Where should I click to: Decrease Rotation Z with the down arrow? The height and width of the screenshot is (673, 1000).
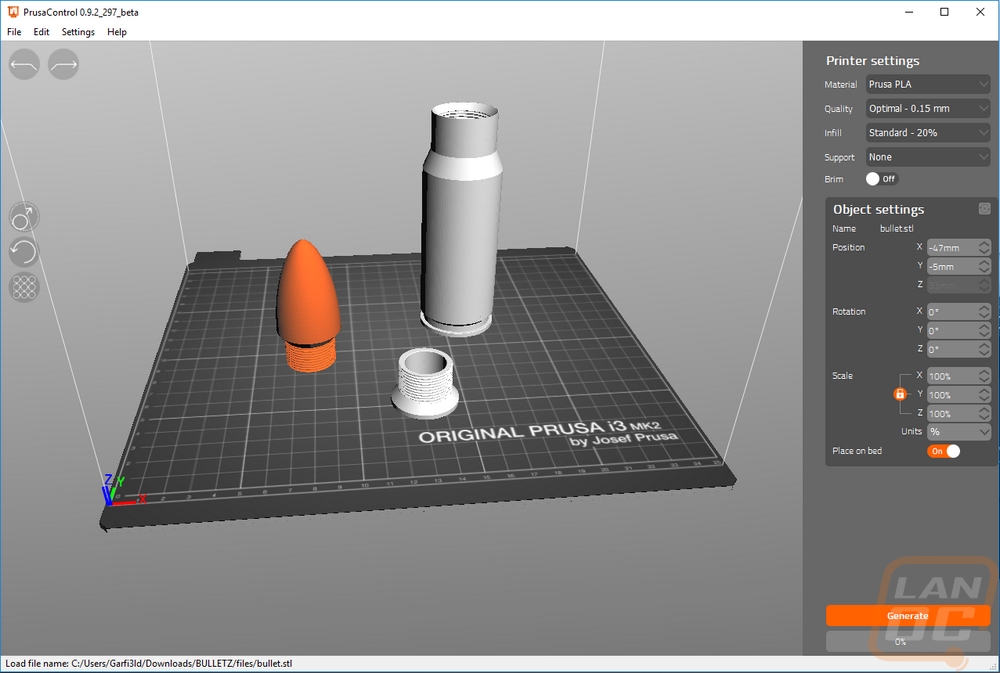[x=984, y=353]
